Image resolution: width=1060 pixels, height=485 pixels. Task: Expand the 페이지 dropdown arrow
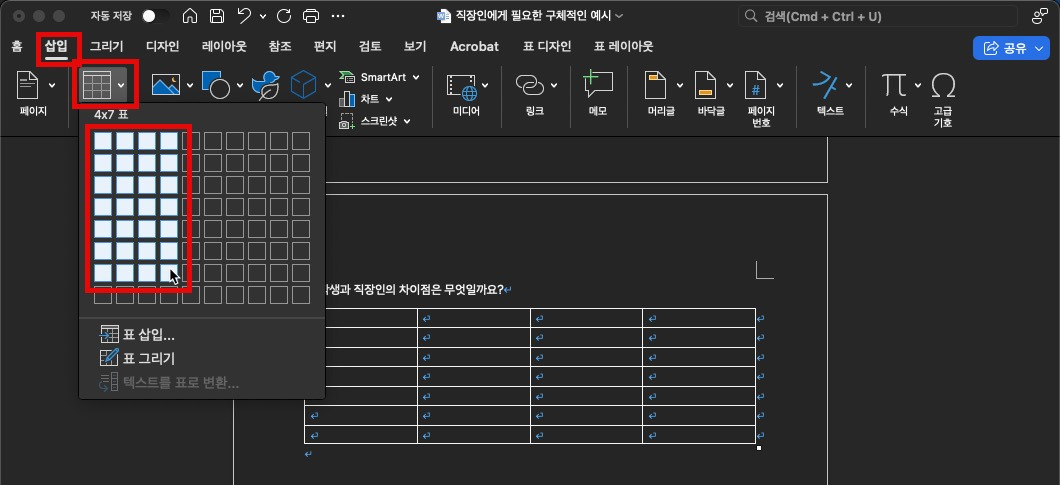(52, 85)
